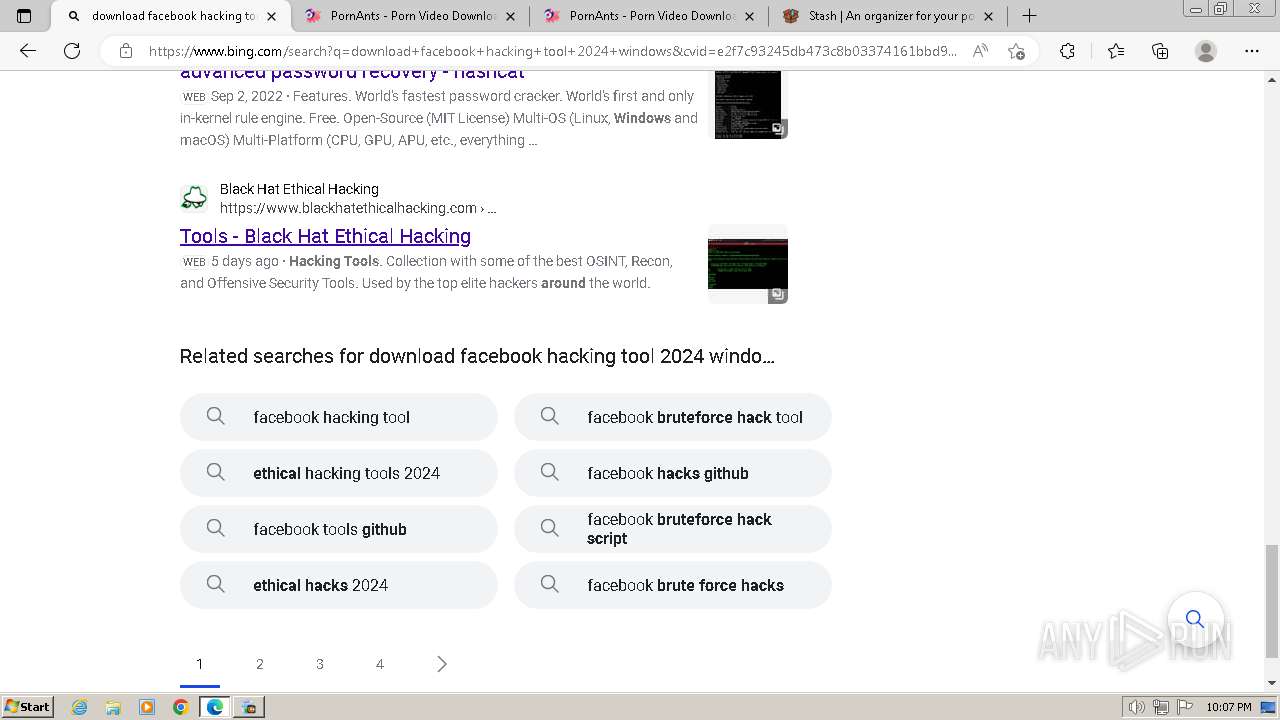Viewport: 1280px width, 720px height.
Task: Open the volume speaker tray icon
Action: tap(1137, 707)
